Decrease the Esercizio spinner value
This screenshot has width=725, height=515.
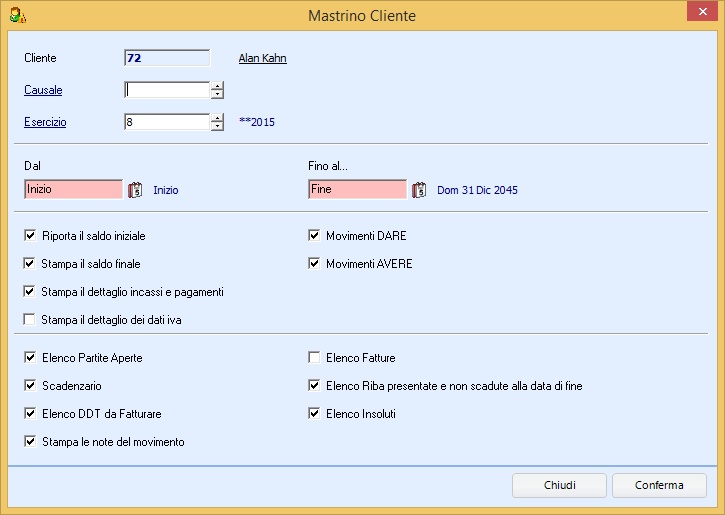click(x=217, y=127)
